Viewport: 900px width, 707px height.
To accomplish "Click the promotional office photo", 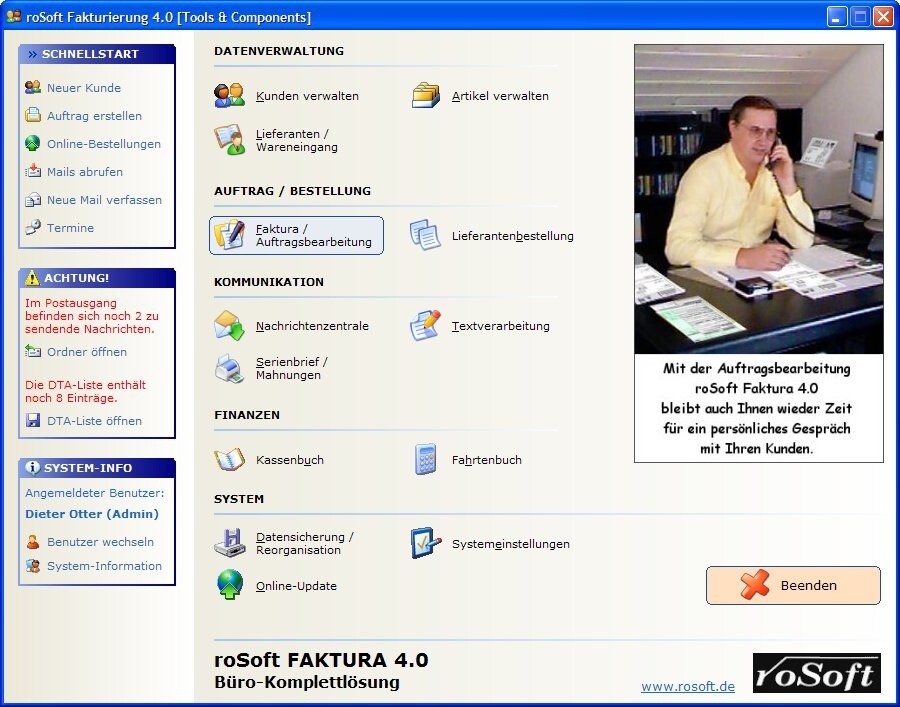I will [758, 199].
